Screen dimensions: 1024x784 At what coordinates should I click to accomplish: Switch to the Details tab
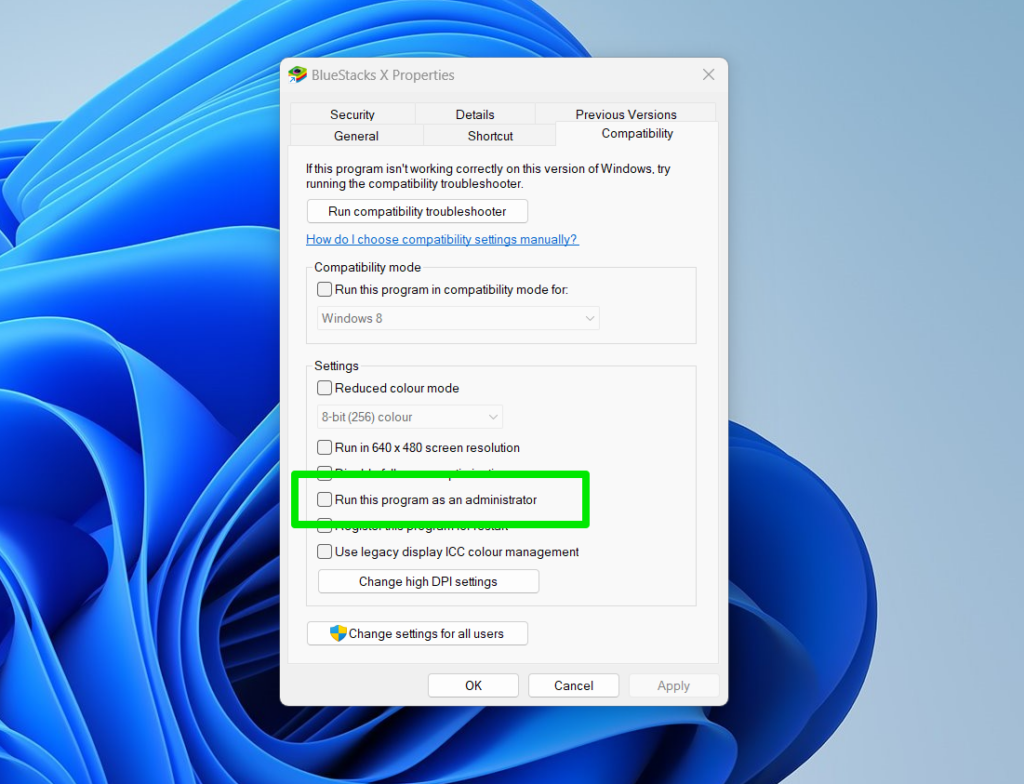click(475, 113)
